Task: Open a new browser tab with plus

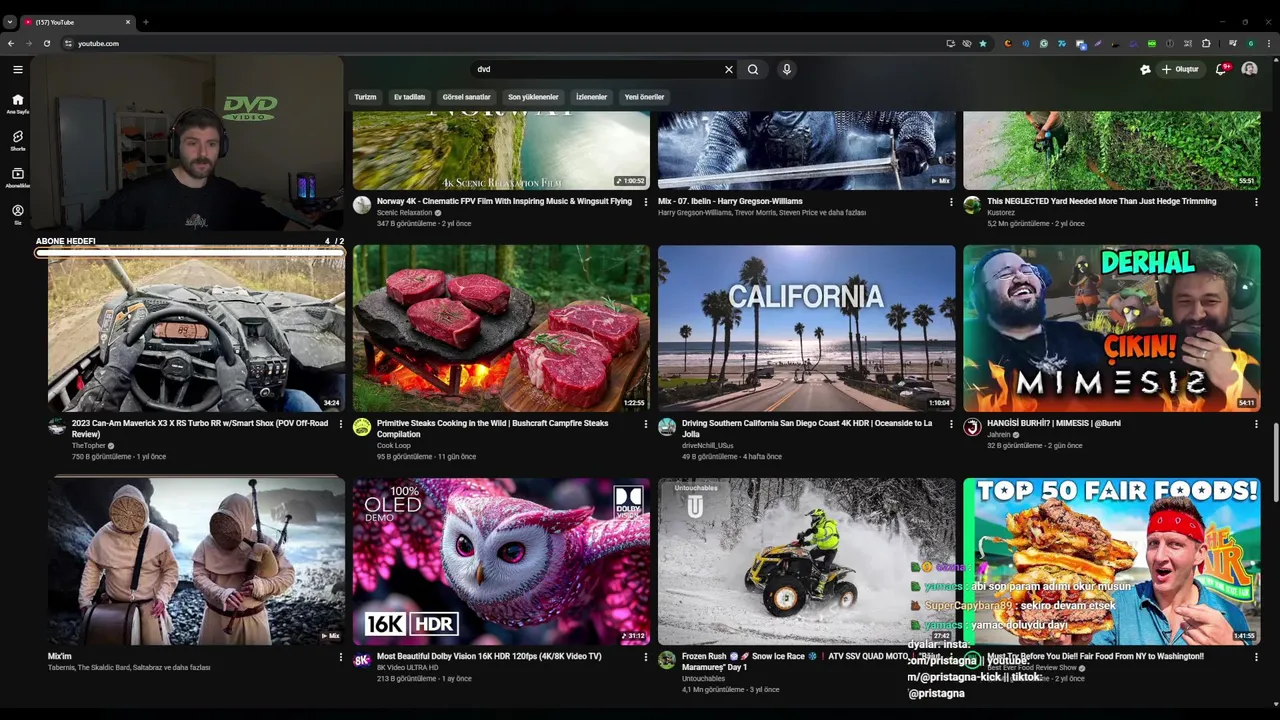Action: (145, 21)
